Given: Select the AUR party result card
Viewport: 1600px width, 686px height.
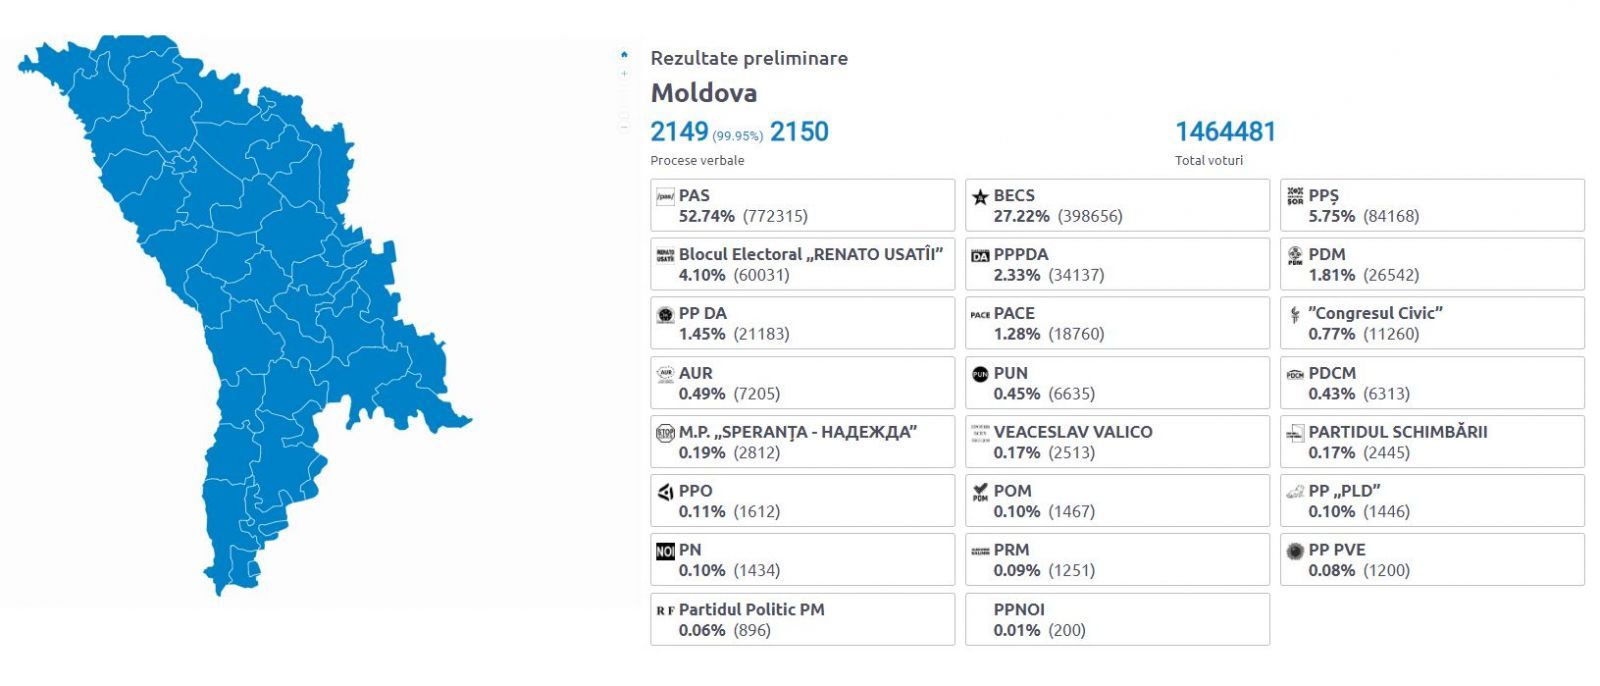Looking at the screenshot, I should (802, 383).
